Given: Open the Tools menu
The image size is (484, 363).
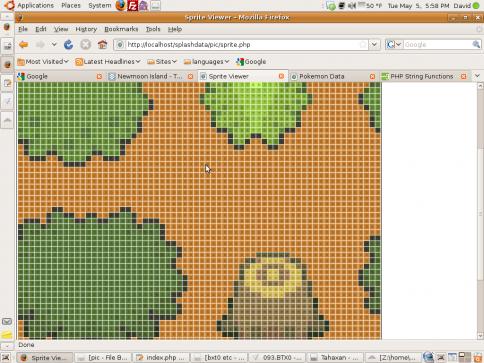Looking at the screenshot, I should pyautogui.click(x=153, y=29).
